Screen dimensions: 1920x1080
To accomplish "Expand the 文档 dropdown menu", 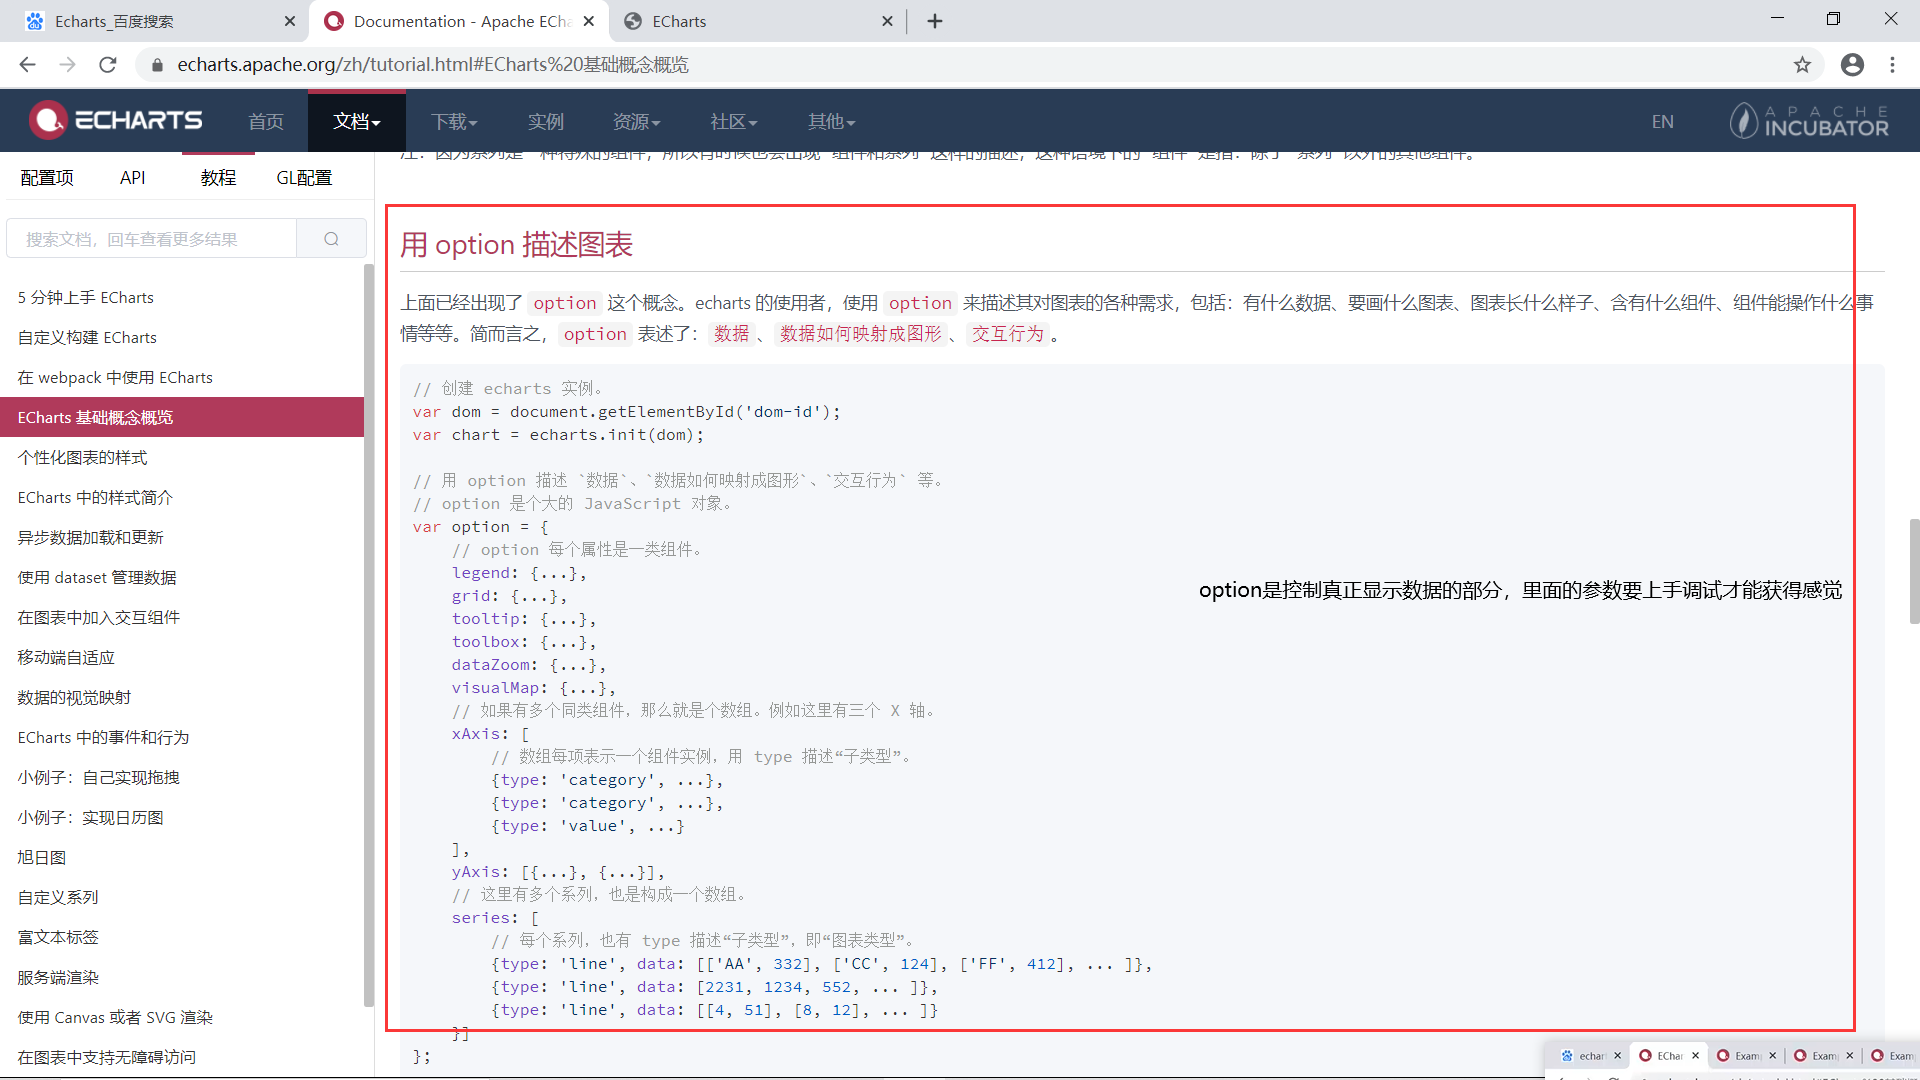I will coord(356,121).
